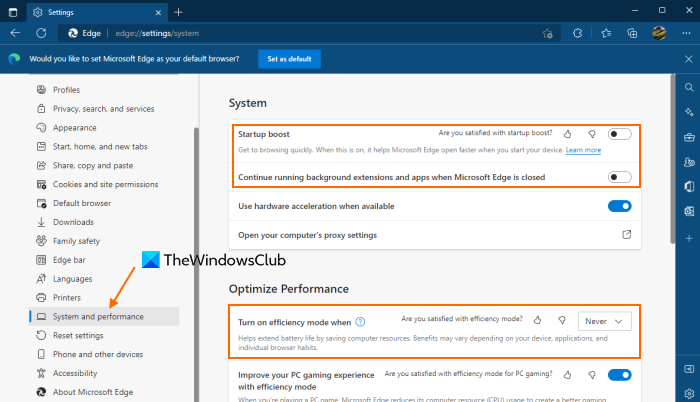The width and height of the screenshot is (700, 402).
Task: Select System and performance
Action: point(104,316)
